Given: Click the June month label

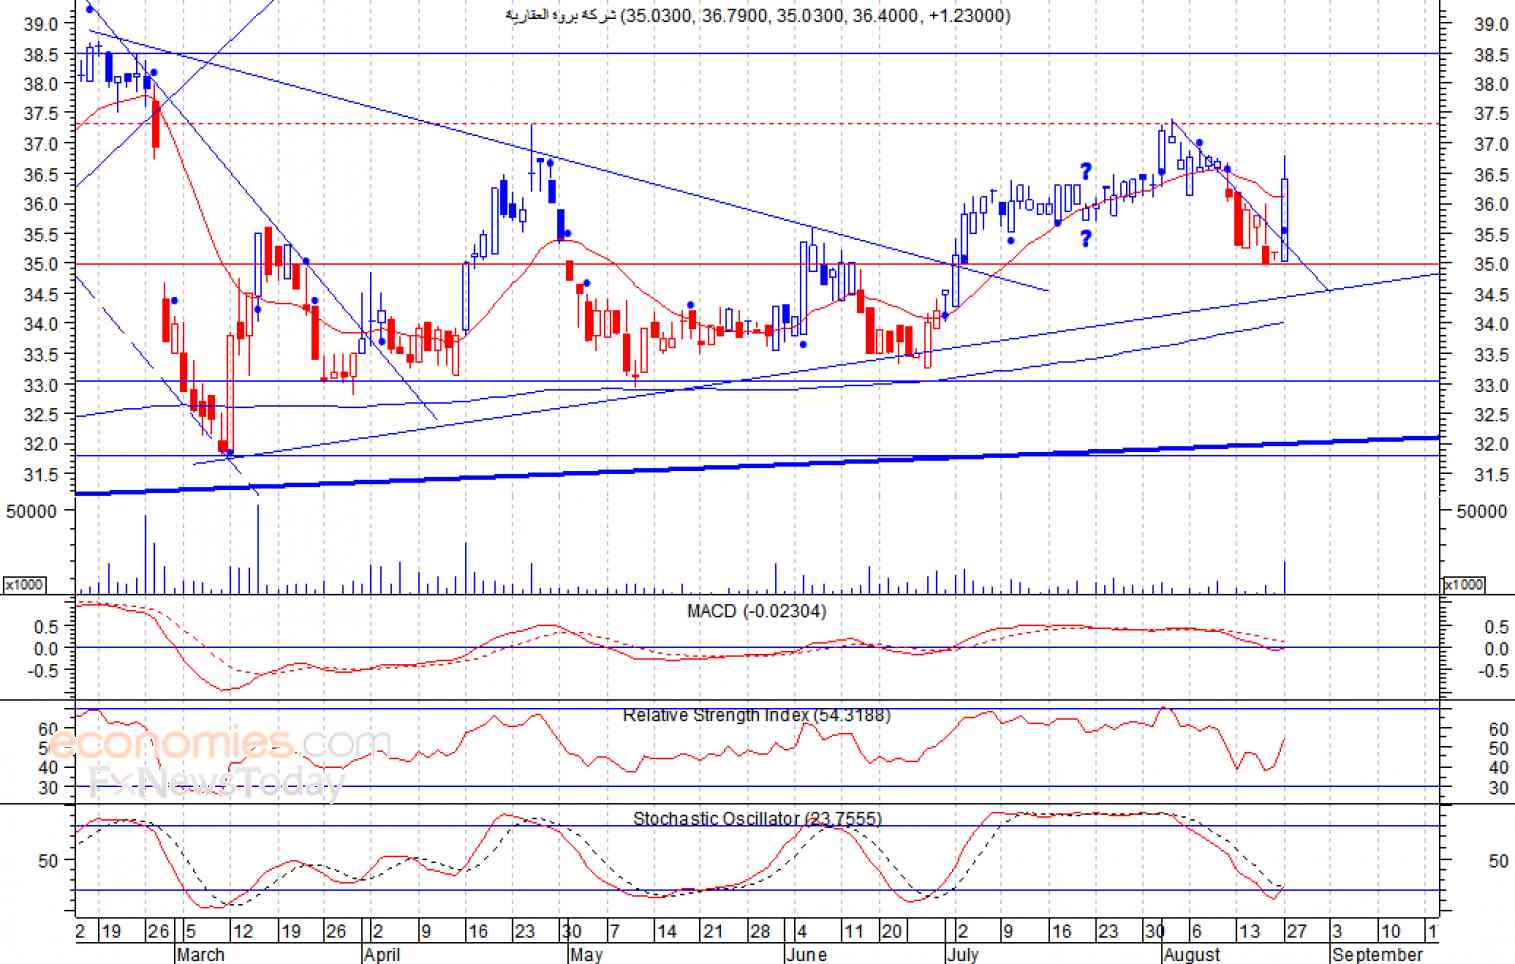Looking at the screenshot, I should coord(806,954).
